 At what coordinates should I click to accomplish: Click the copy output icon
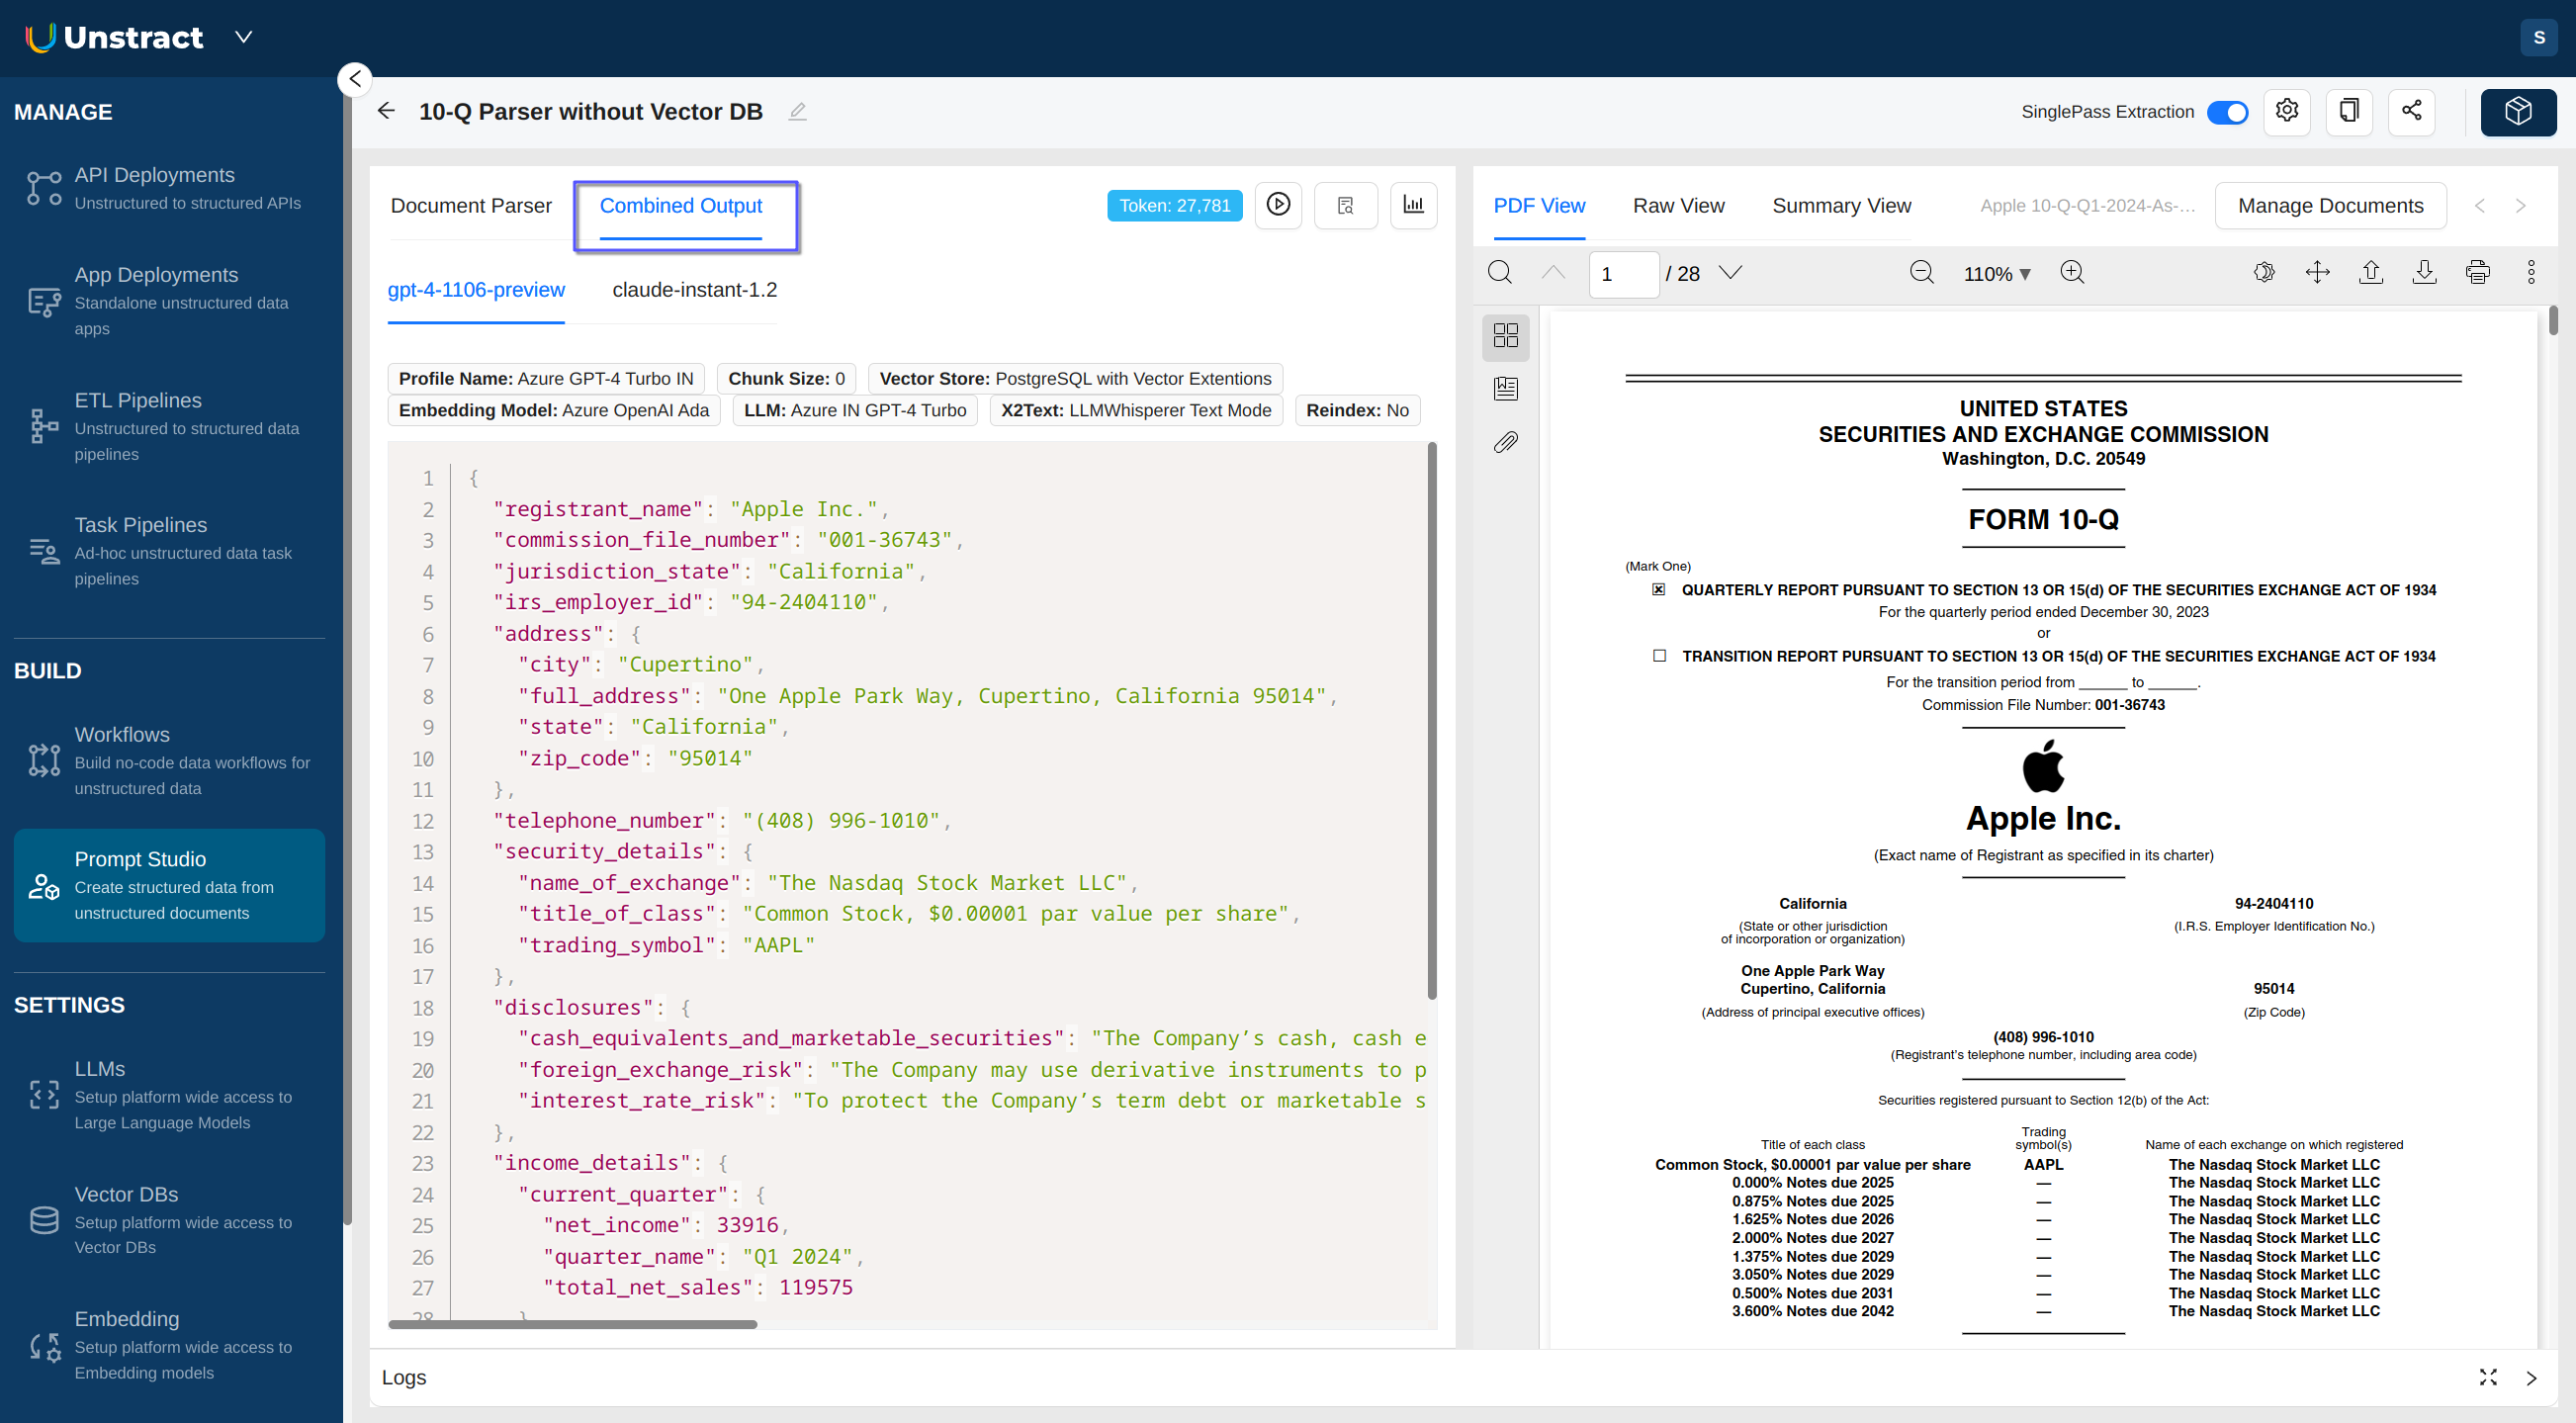(2350, 112)
